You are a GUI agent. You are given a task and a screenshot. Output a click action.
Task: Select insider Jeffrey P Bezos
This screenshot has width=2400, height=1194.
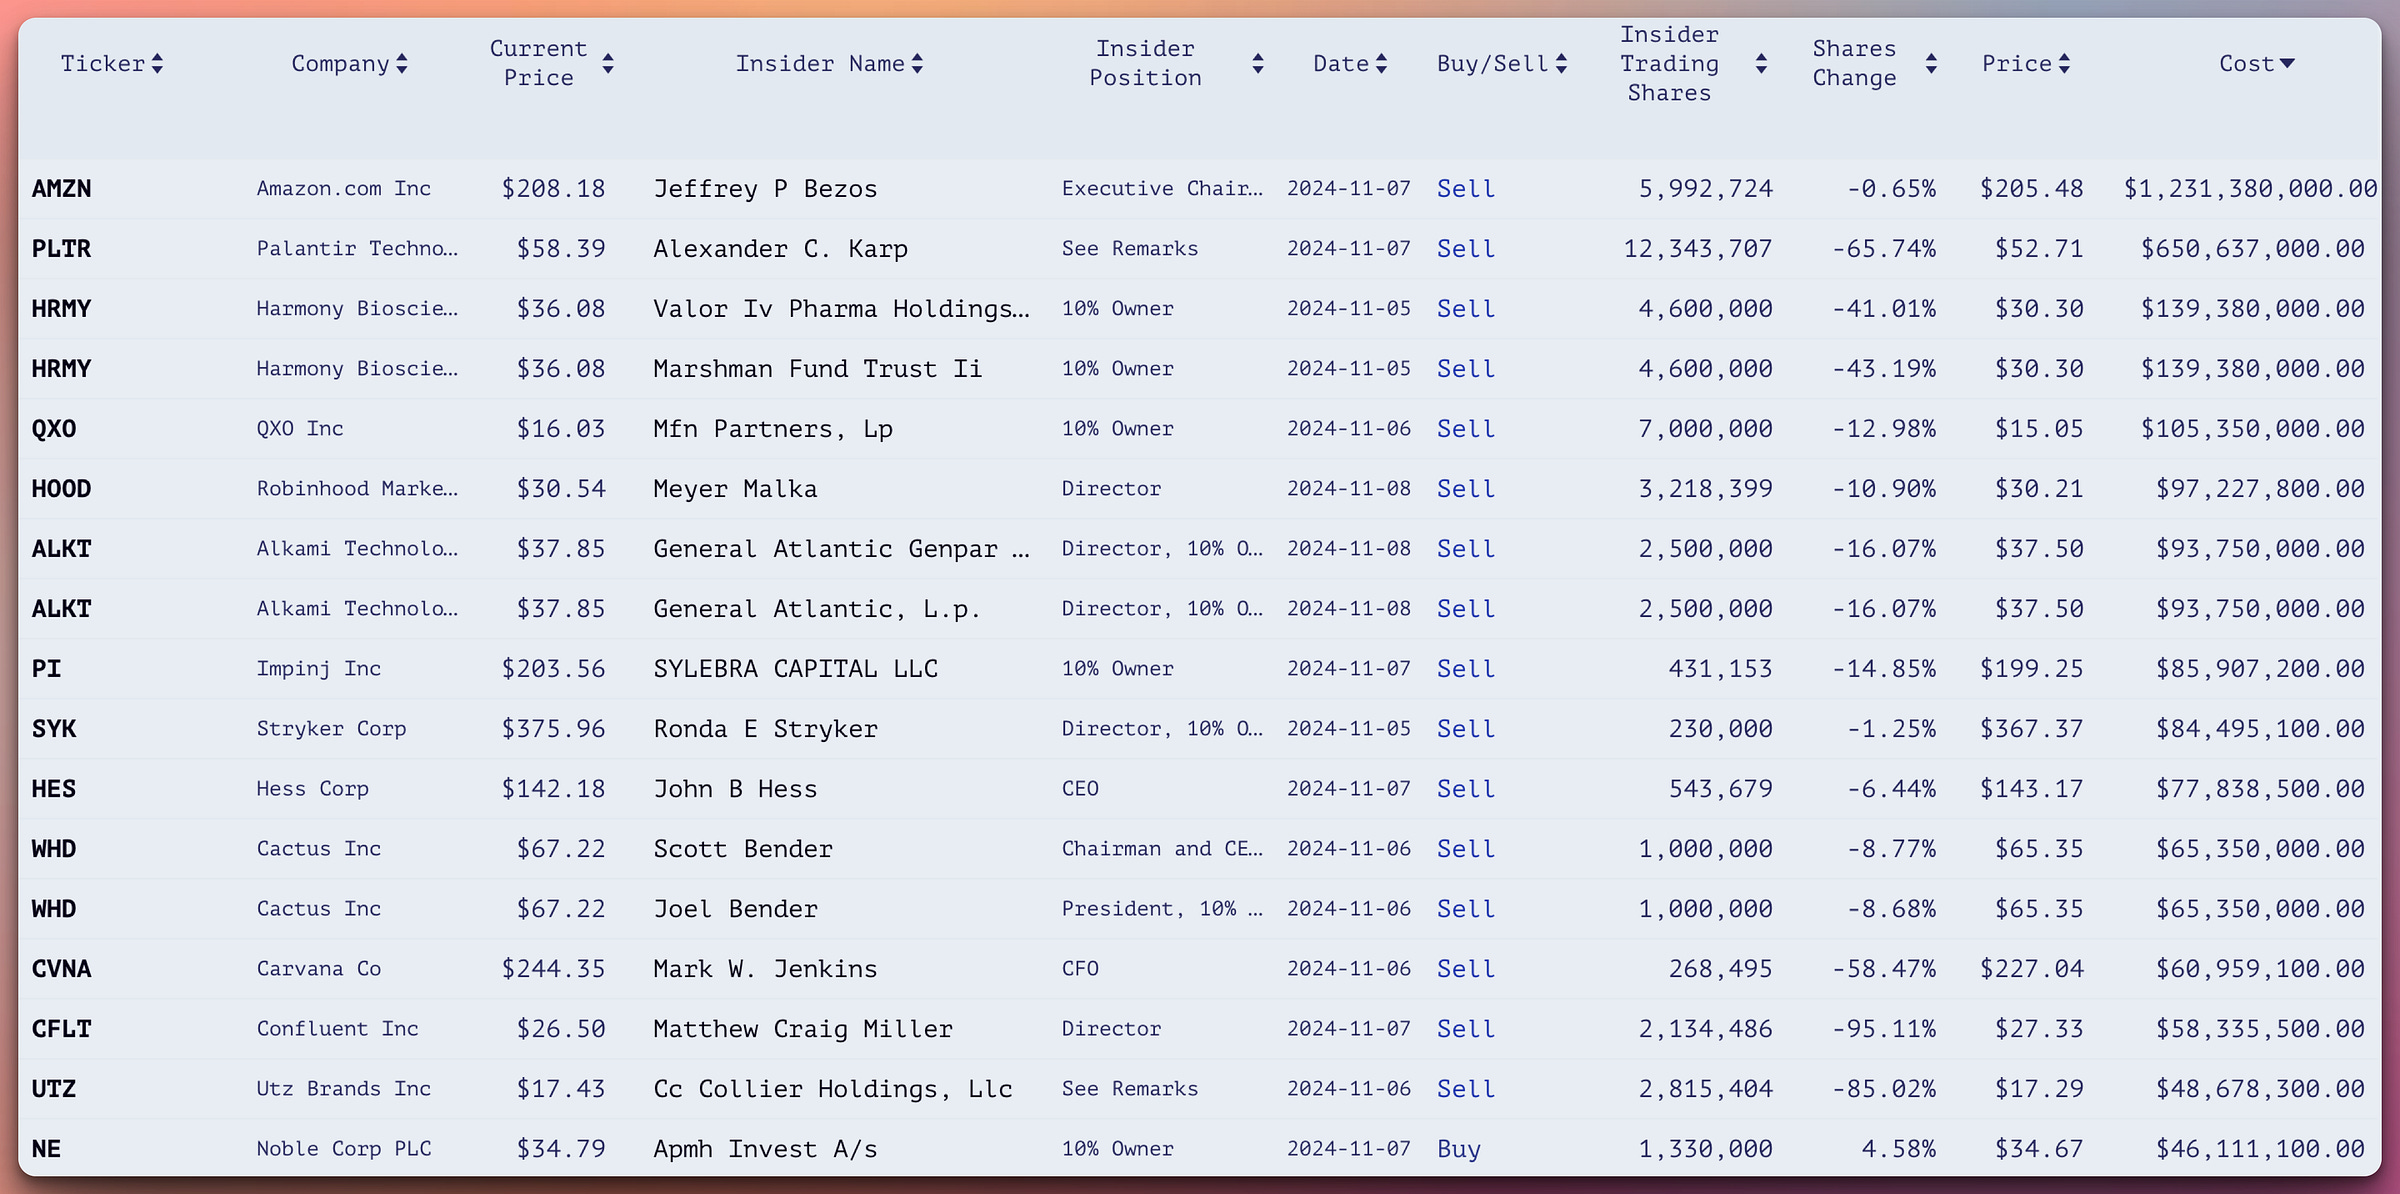766,189
